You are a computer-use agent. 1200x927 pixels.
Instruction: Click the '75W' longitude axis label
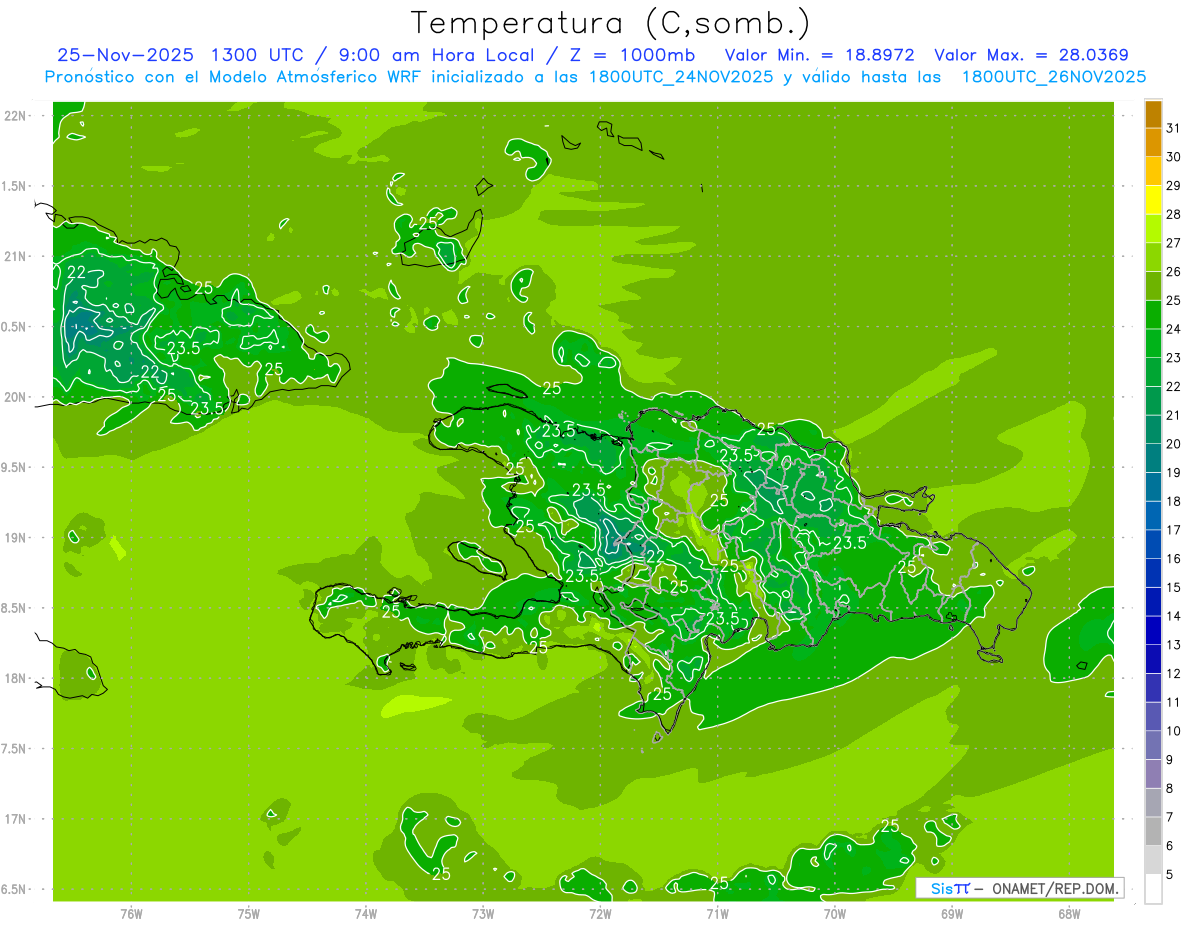[249, 913]
